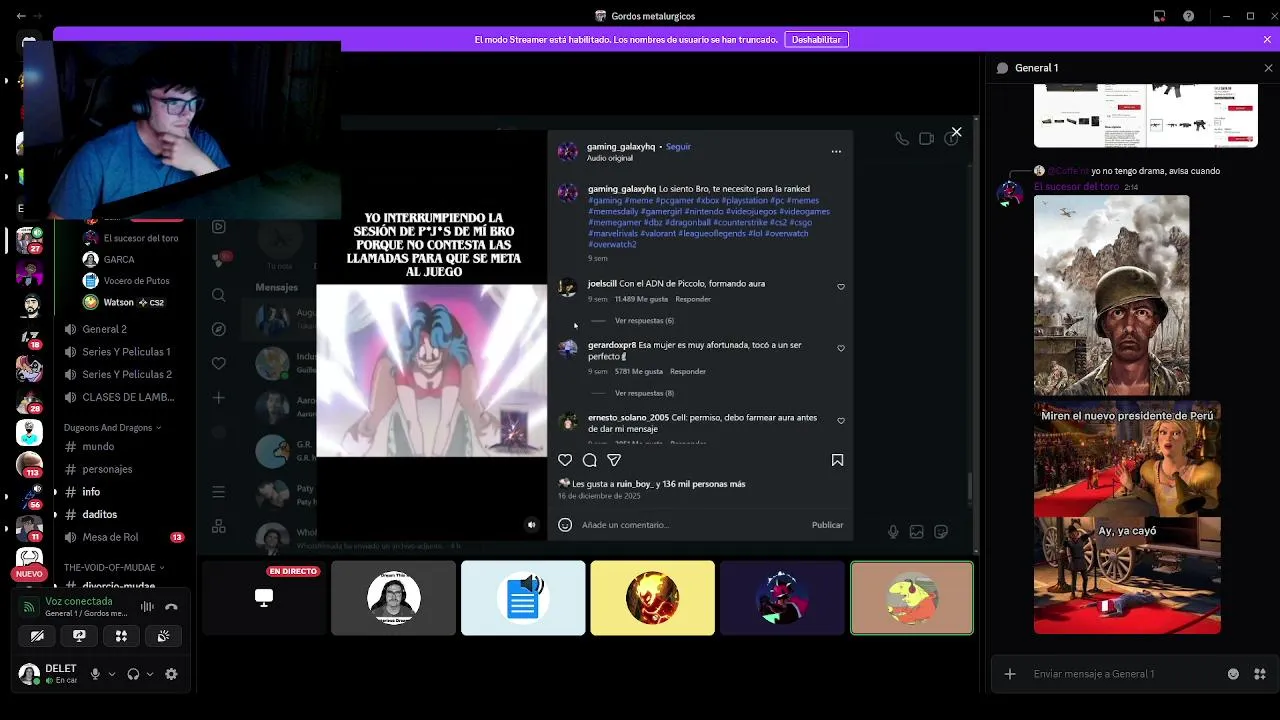Expand microphone input options arrow
This screenshot has height=720, width=1280.
111,674
